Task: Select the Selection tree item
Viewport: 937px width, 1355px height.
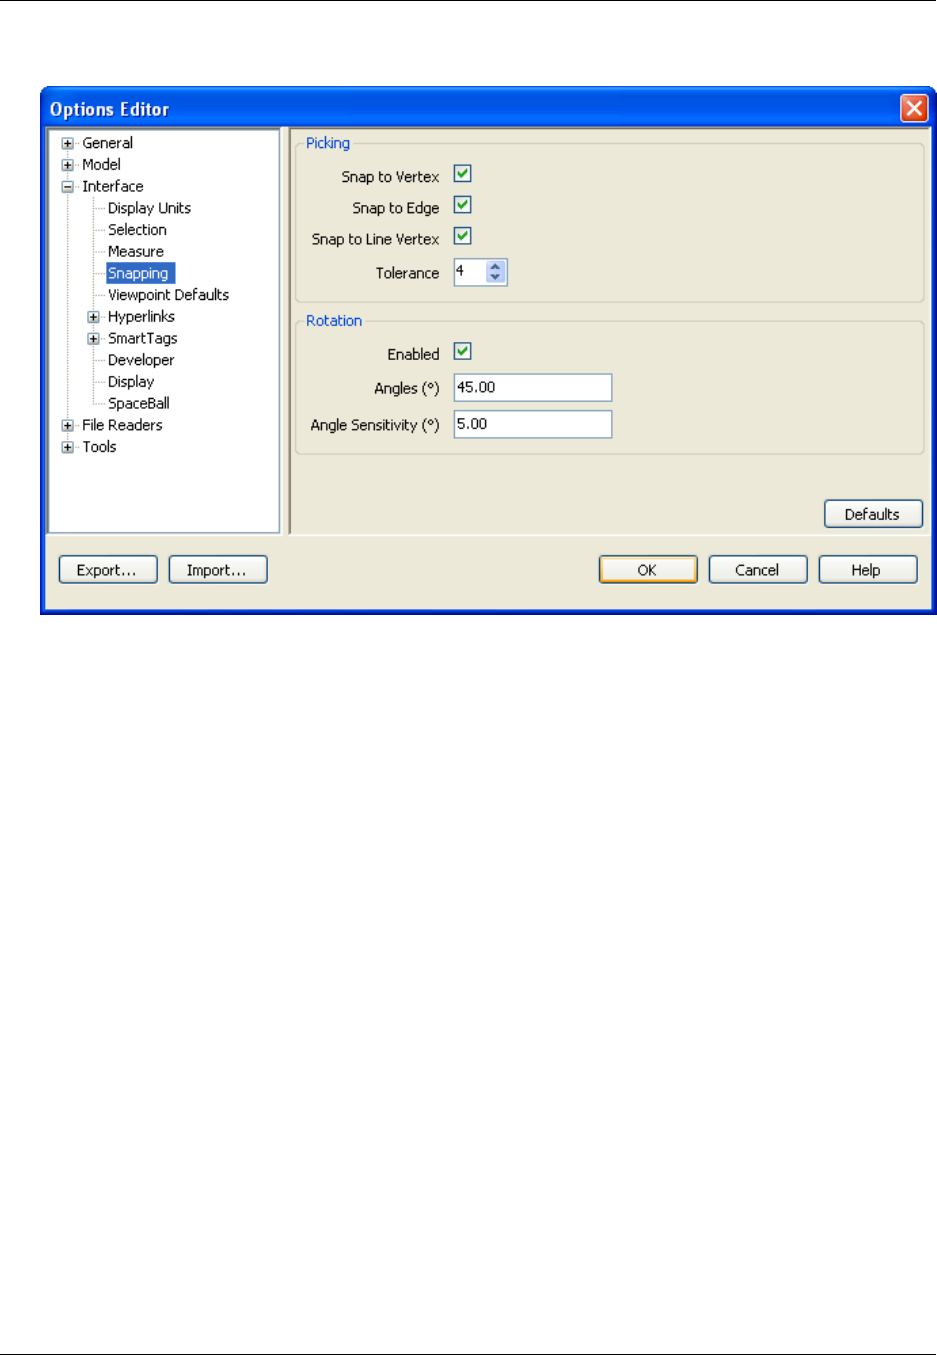Action: pyautogui.click(x=137, y=230)
